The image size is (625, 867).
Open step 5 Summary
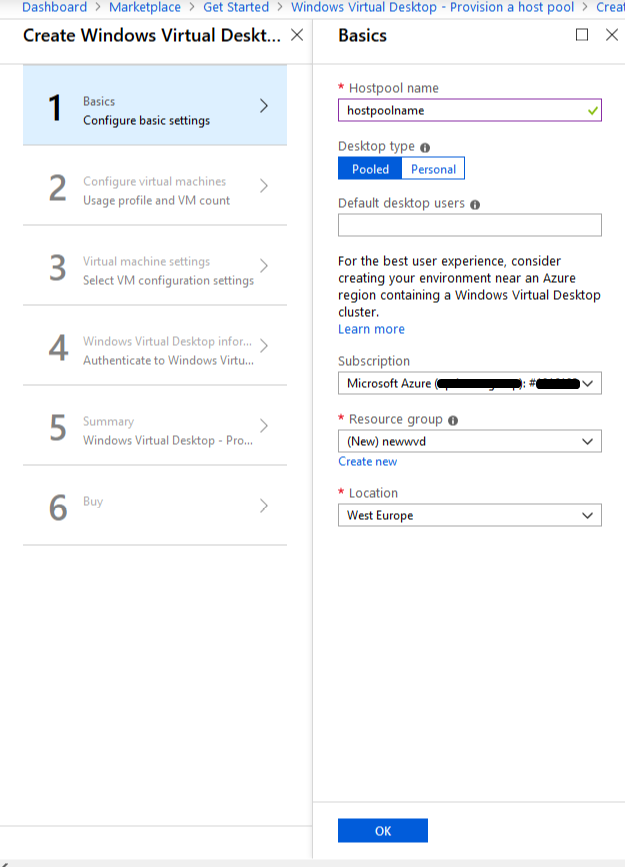click(x=155, y=426)
